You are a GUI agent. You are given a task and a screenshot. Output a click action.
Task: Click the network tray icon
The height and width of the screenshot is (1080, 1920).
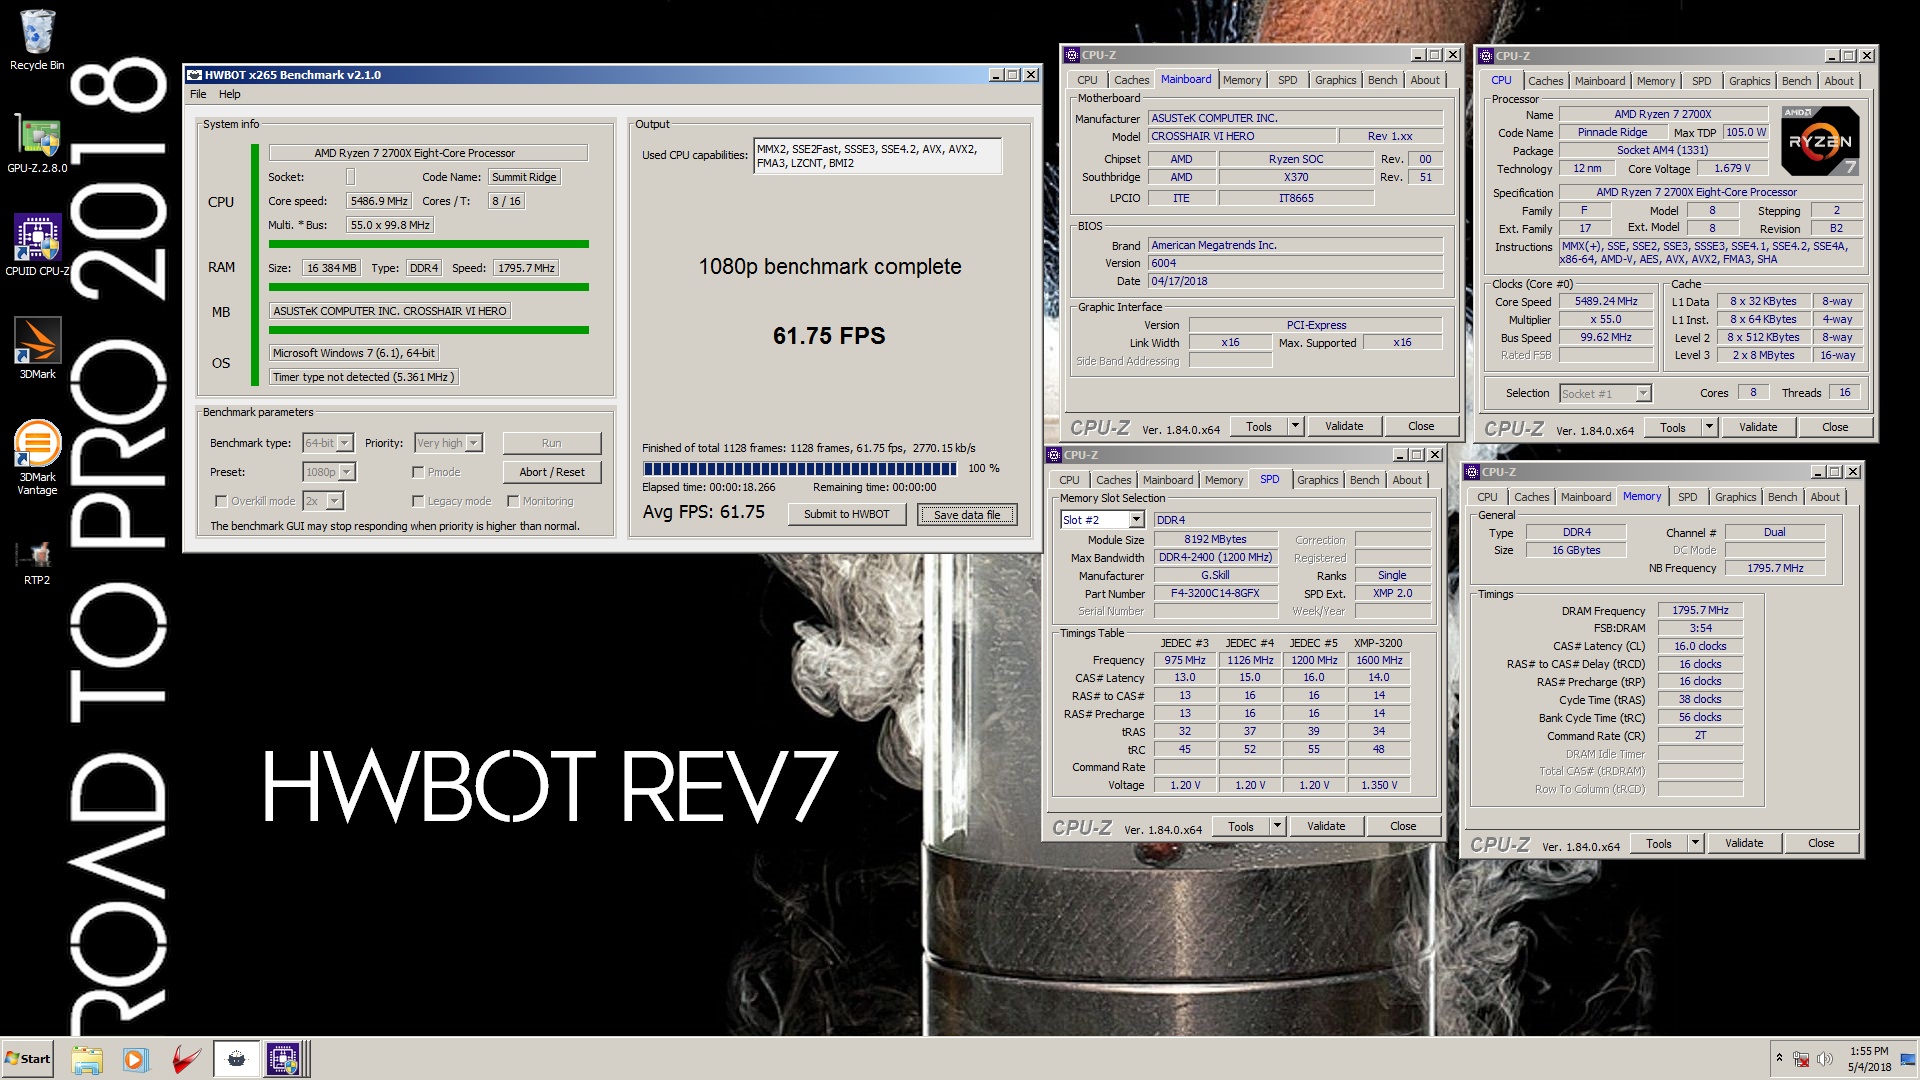coord(1801,1059)
